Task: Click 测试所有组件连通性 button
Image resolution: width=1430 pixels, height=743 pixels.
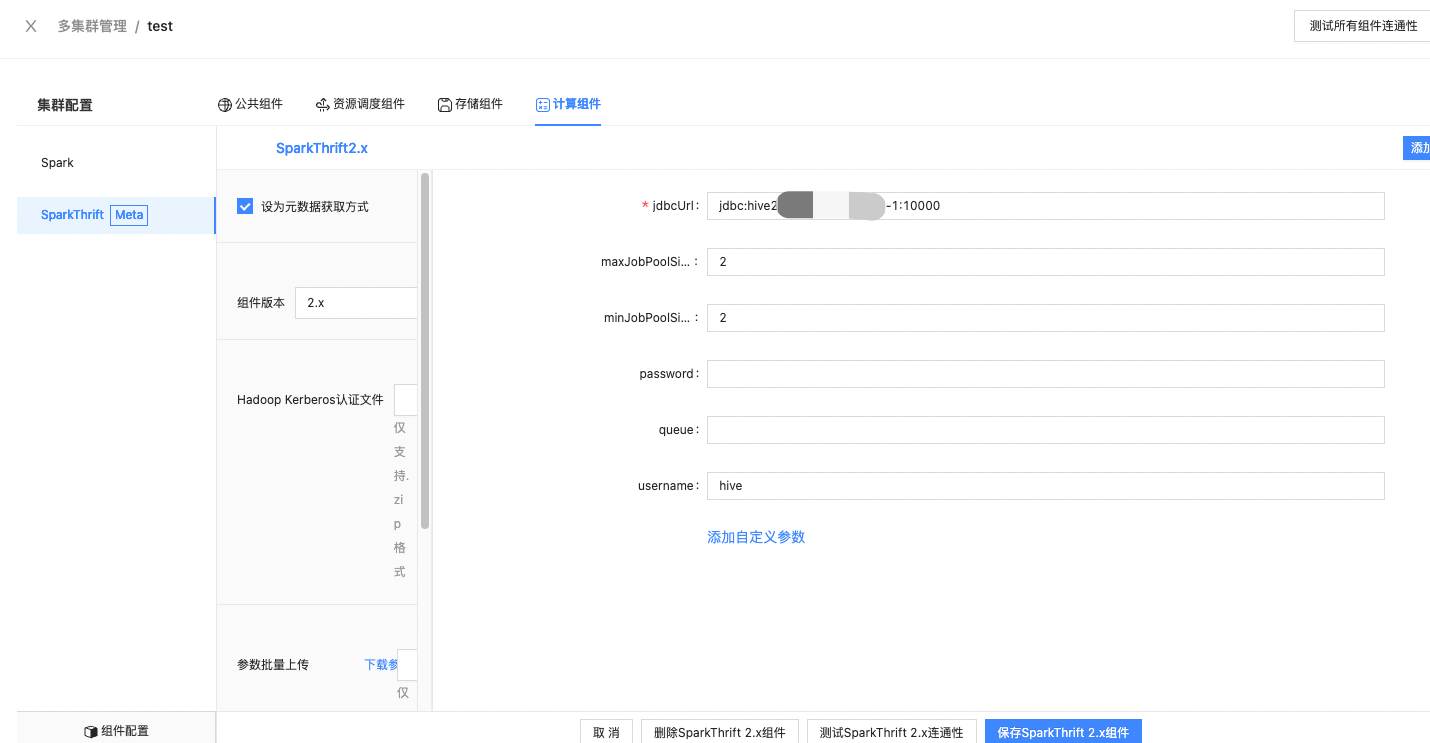Action: pyautogui.click(x=1362, y=26)
